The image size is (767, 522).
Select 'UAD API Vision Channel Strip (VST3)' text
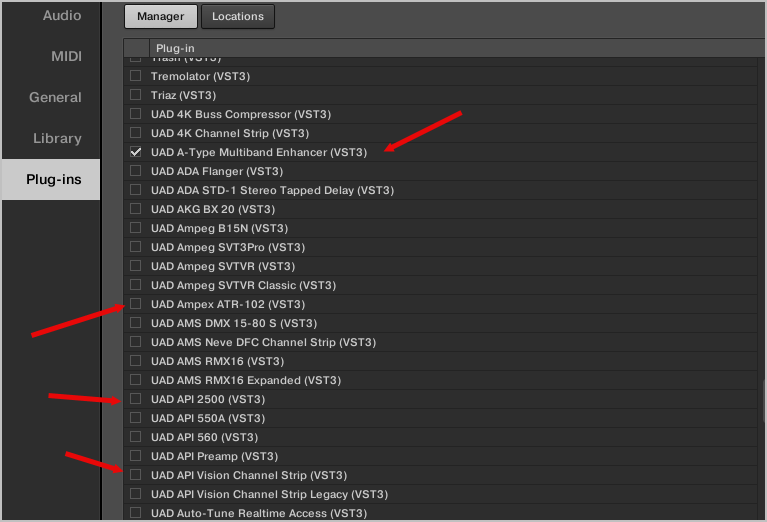coord(249,476)
